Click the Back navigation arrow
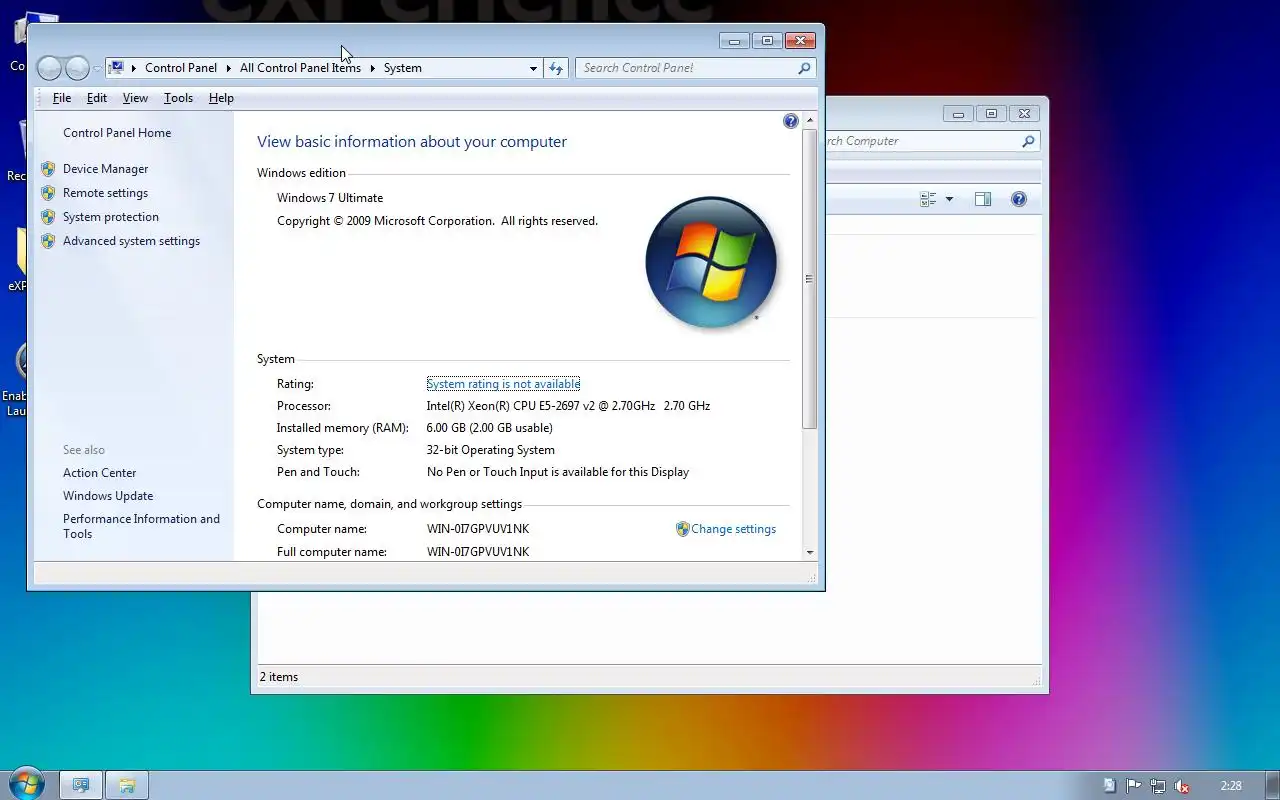 [49, 68]
